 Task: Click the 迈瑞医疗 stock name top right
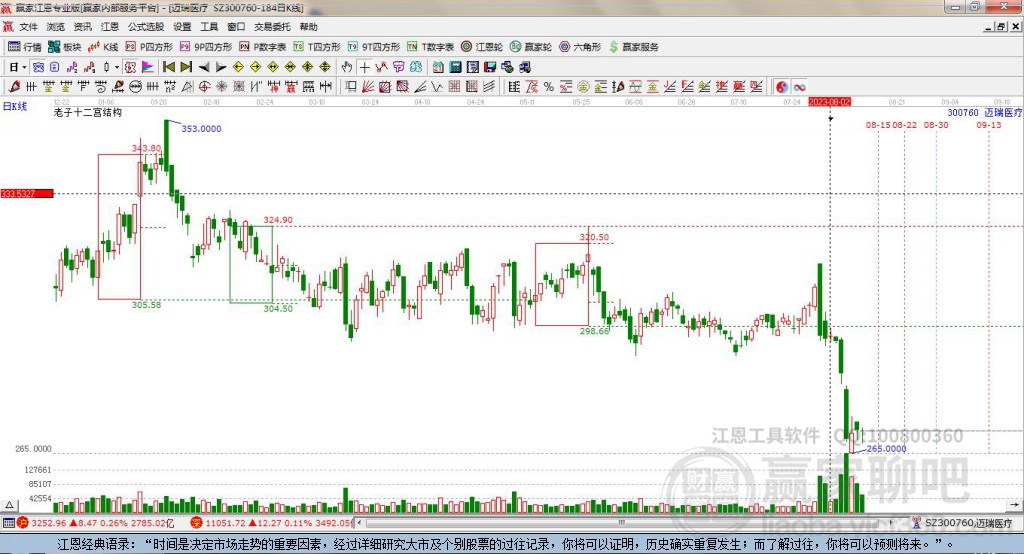[x=1003, y=113]
